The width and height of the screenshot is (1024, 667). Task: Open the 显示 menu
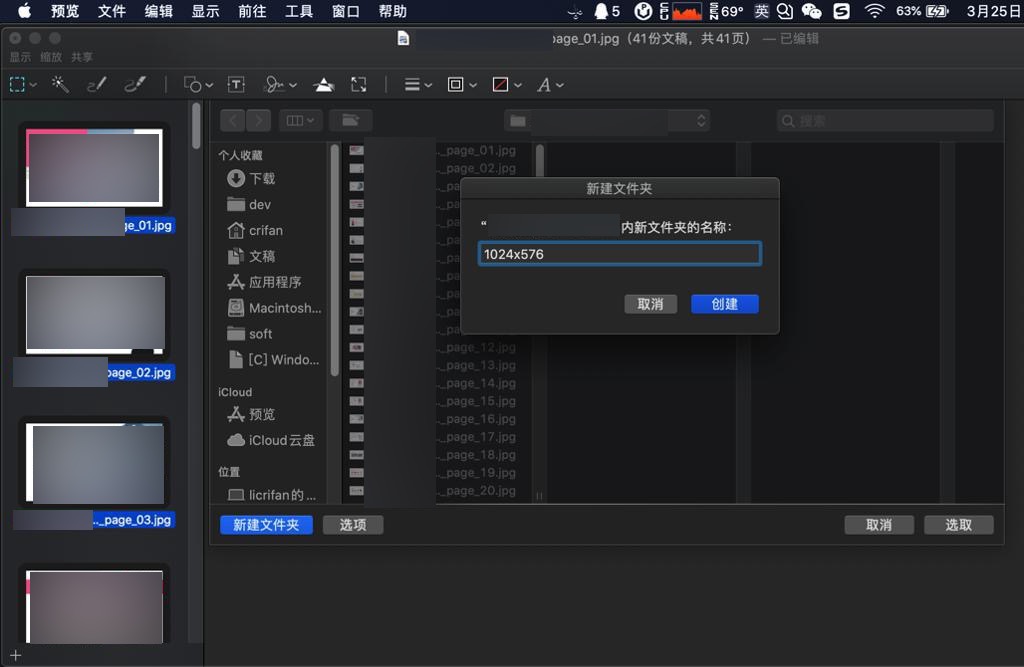(205, 11)
